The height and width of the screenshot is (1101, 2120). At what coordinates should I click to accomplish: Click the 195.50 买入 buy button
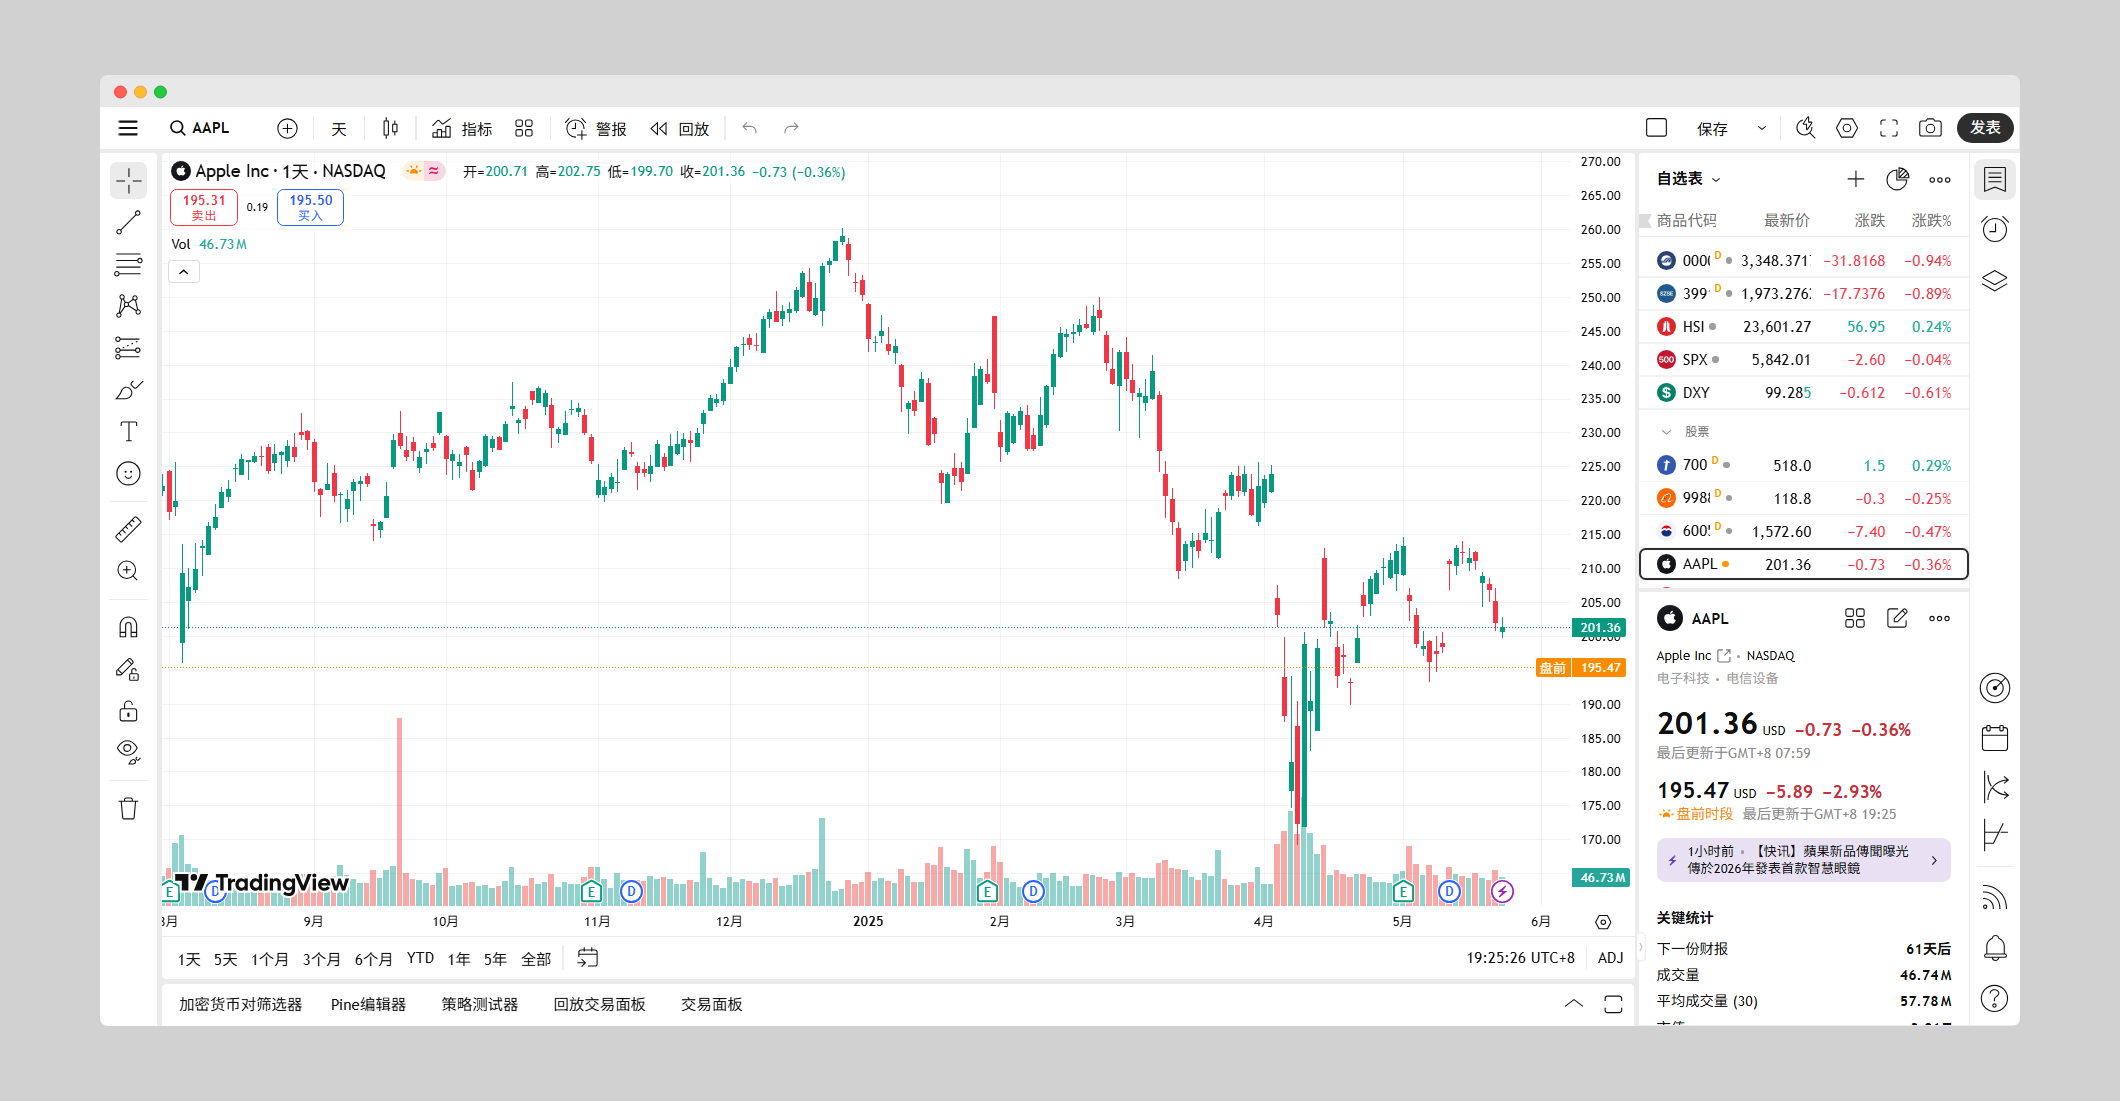coord(310,207)
